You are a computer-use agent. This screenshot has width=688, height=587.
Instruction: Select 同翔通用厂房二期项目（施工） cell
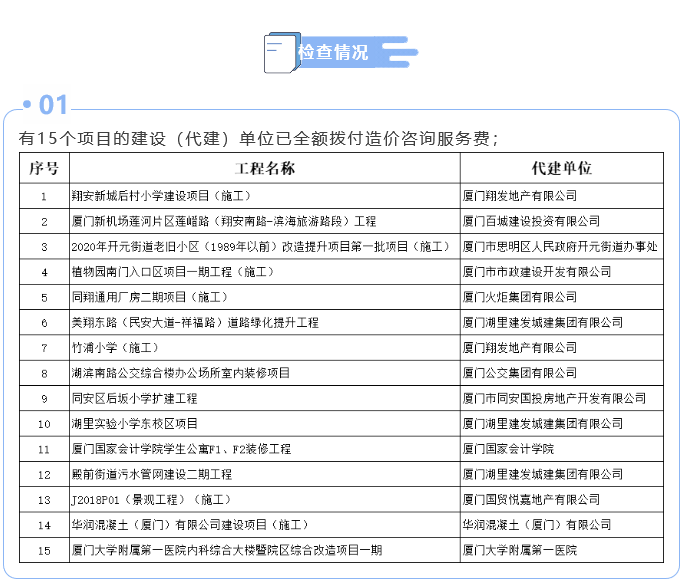[x=265, y=297]
